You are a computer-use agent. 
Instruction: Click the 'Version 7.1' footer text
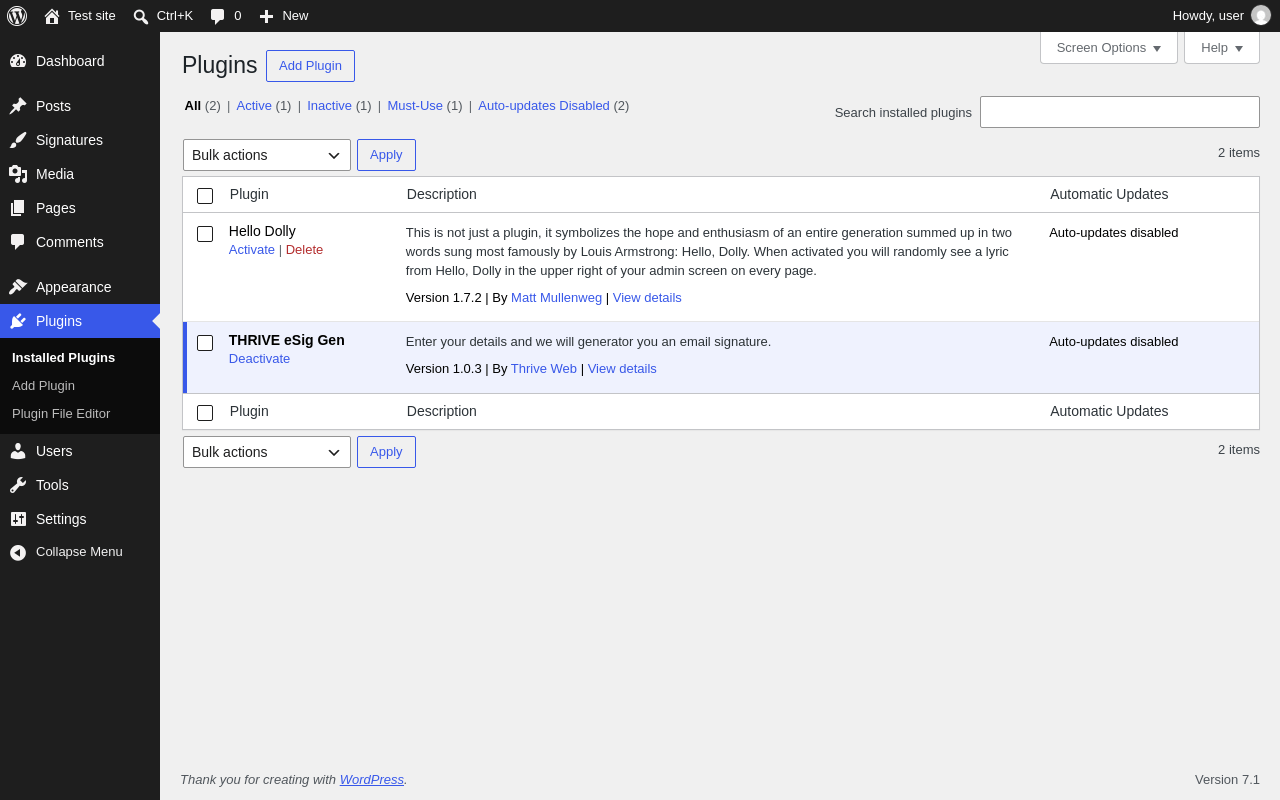[1227, 780]
